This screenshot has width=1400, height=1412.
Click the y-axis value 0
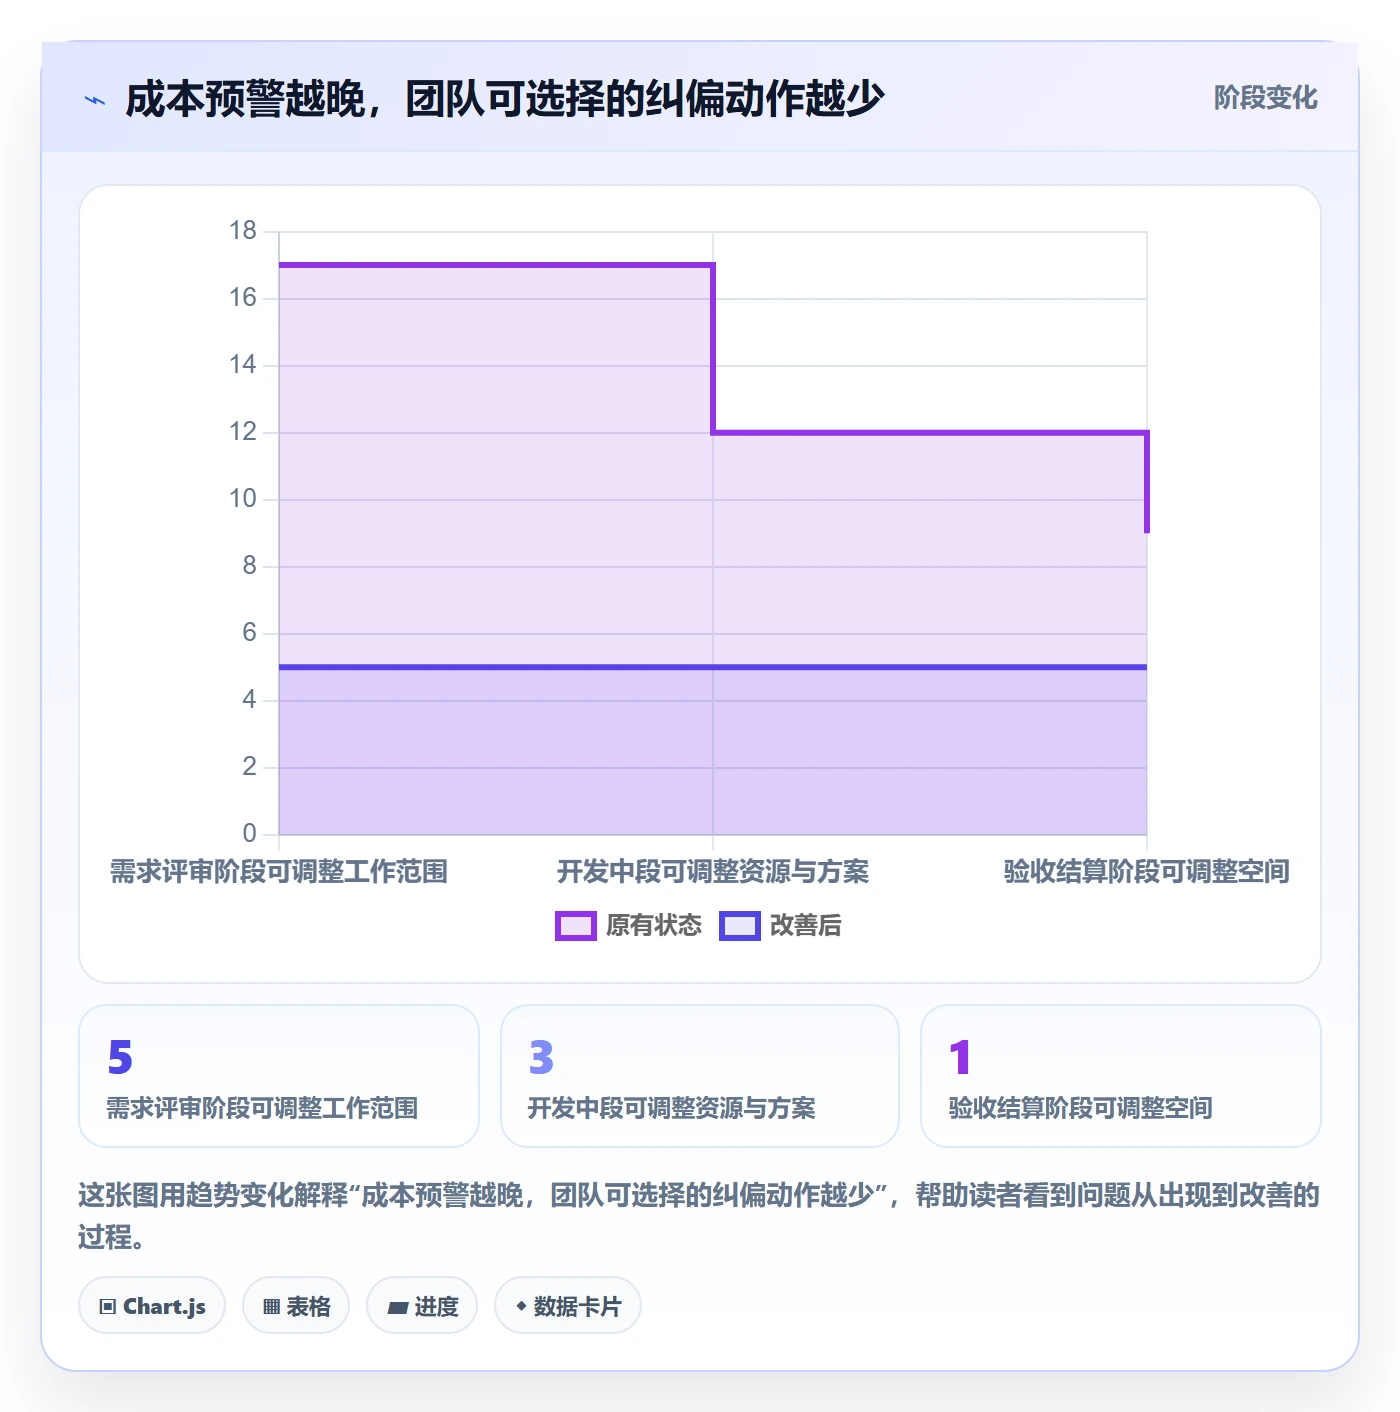click(250, 834)
